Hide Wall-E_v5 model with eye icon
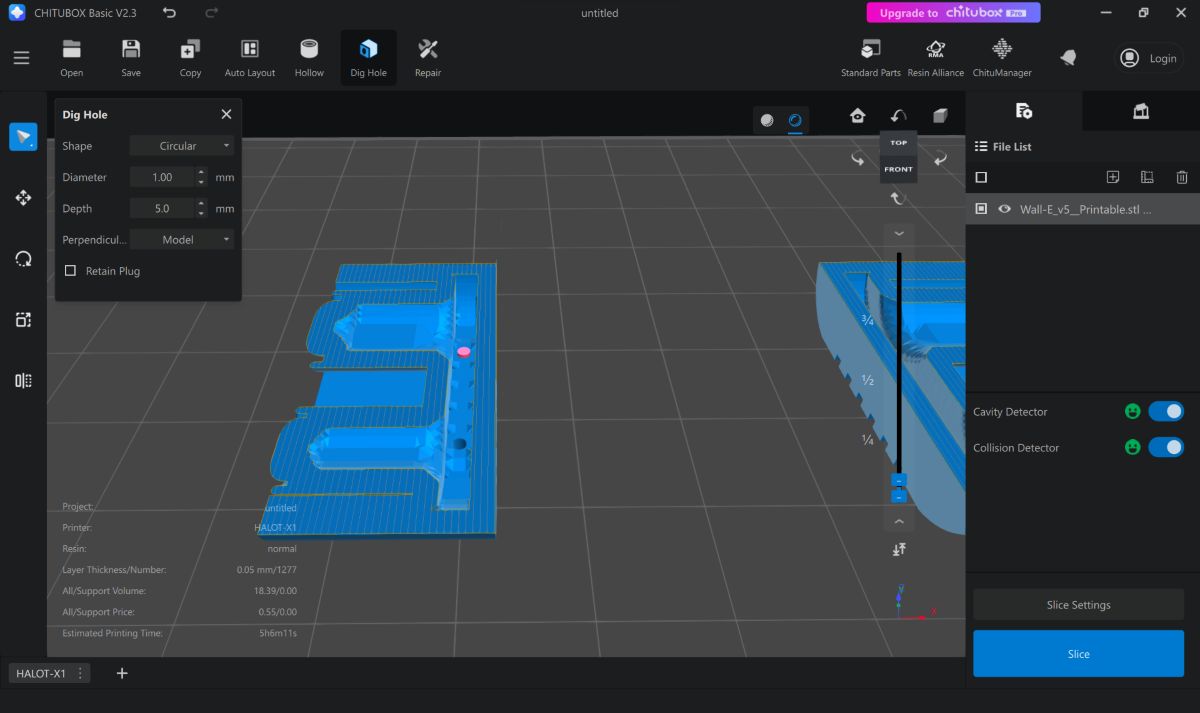Screen dimensions: 1200x713 (1004, 209)
